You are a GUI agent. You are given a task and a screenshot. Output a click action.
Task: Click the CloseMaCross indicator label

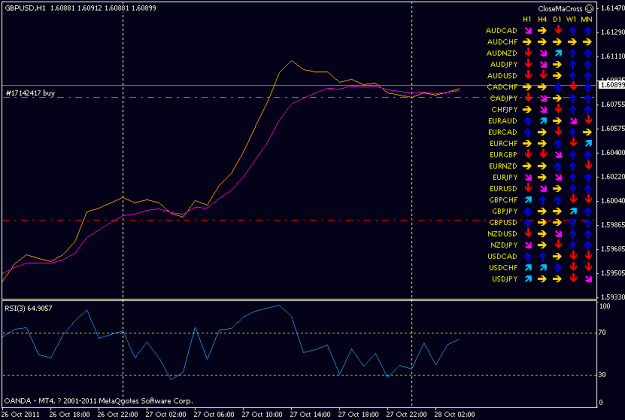(560, 8)
